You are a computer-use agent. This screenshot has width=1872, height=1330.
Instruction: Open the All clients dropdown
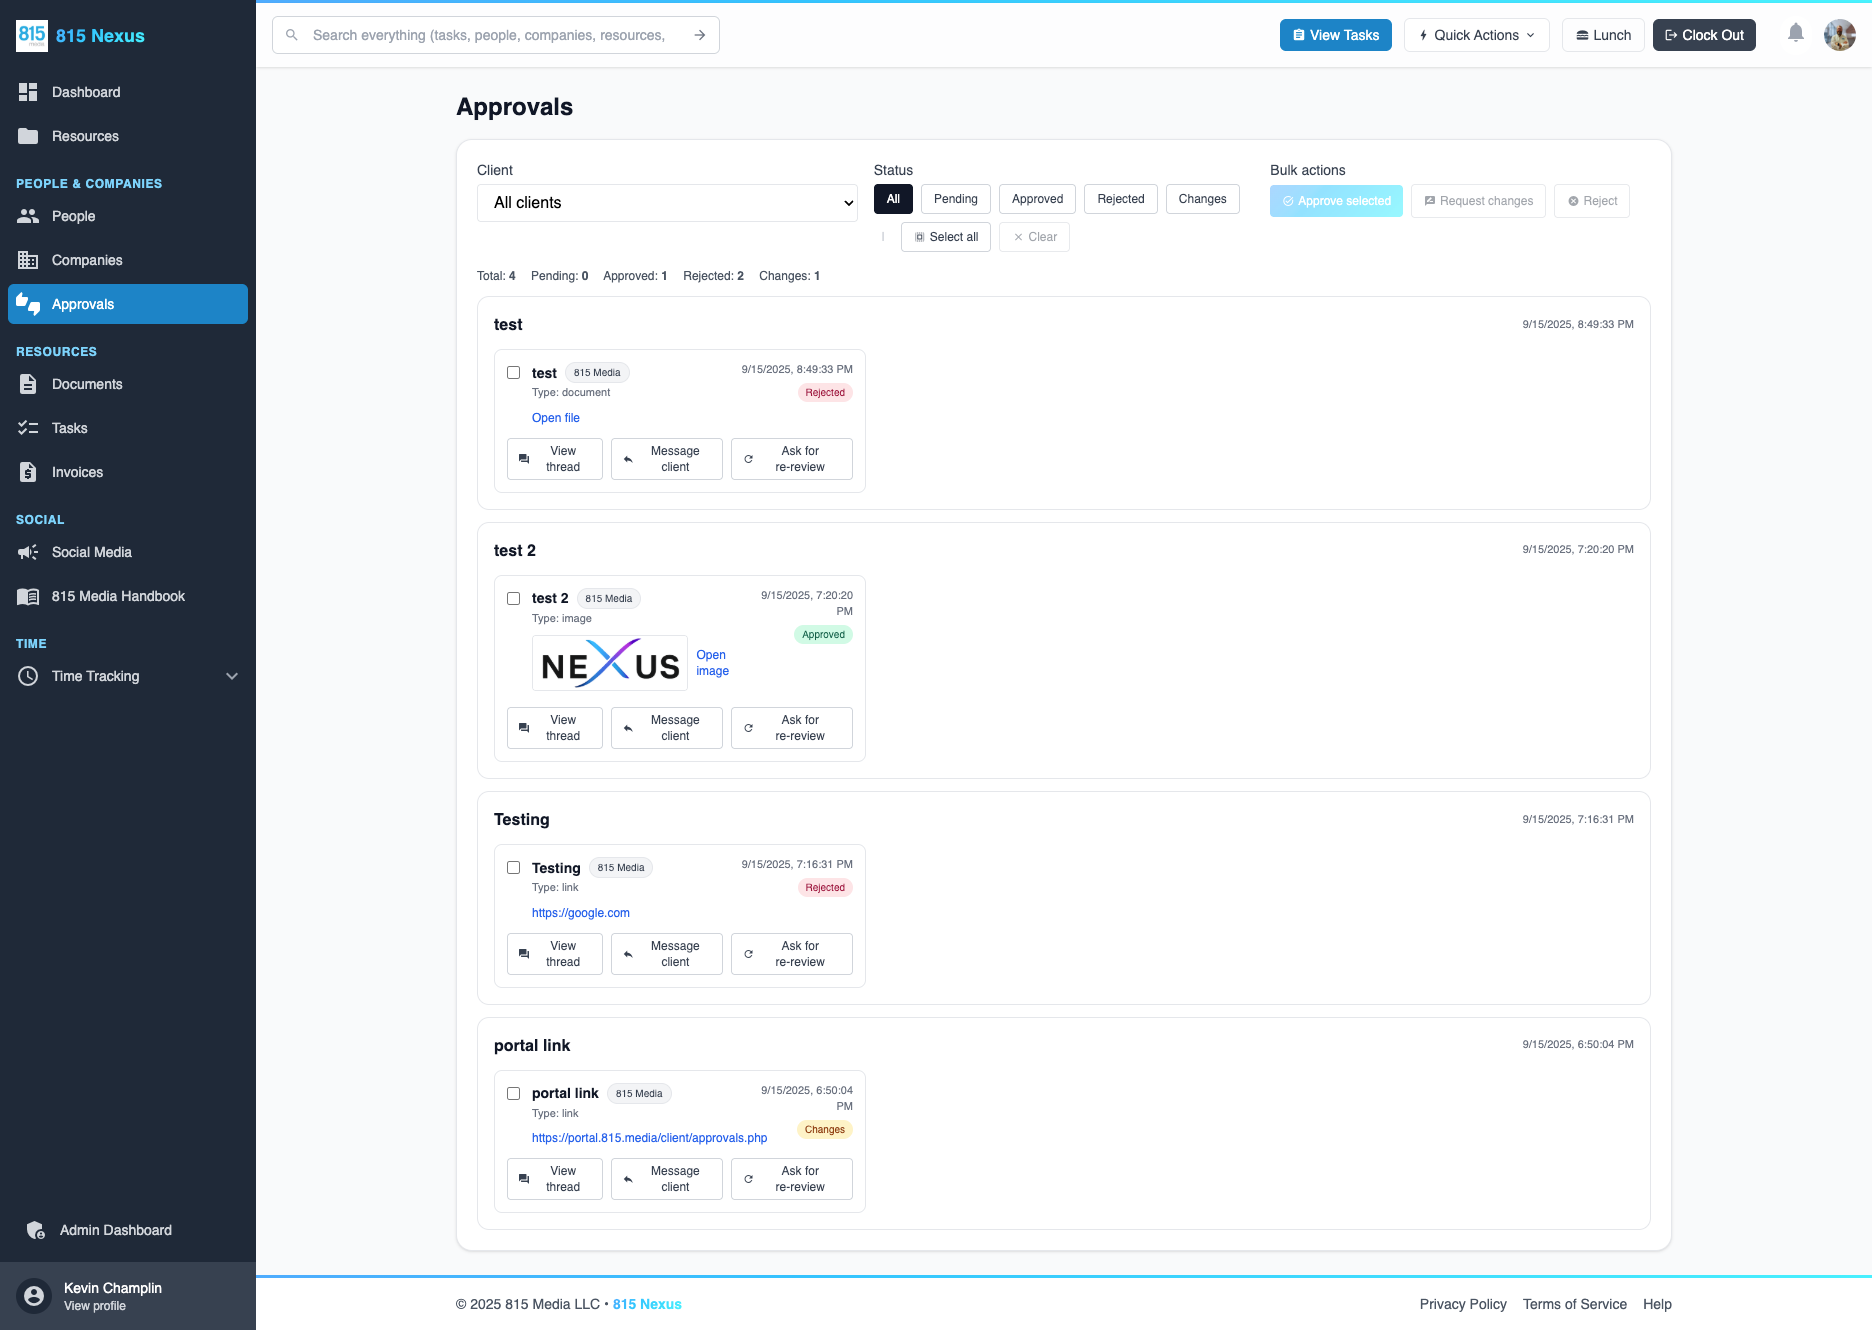tap(667, 203)
